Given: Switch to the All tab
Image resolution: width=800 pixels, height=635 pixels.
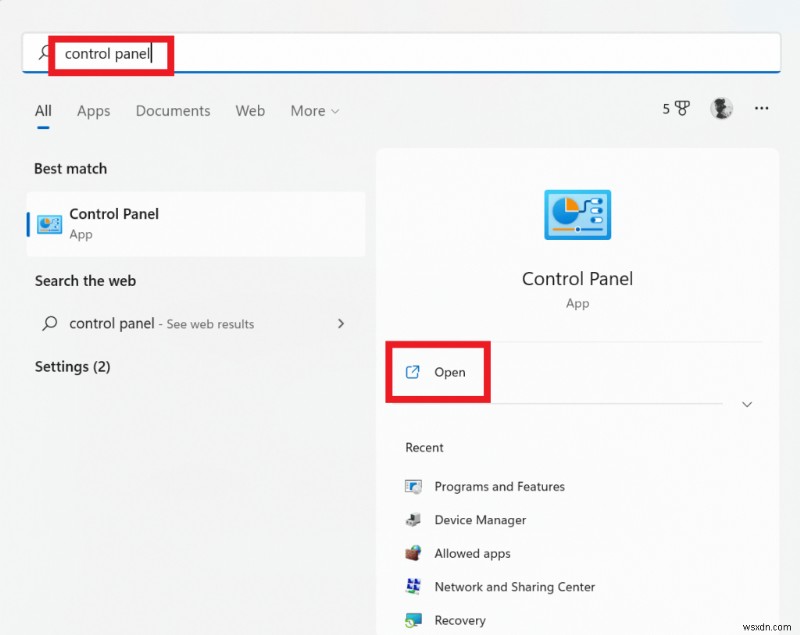Looking at the screenshot, I should pos(43,111).
